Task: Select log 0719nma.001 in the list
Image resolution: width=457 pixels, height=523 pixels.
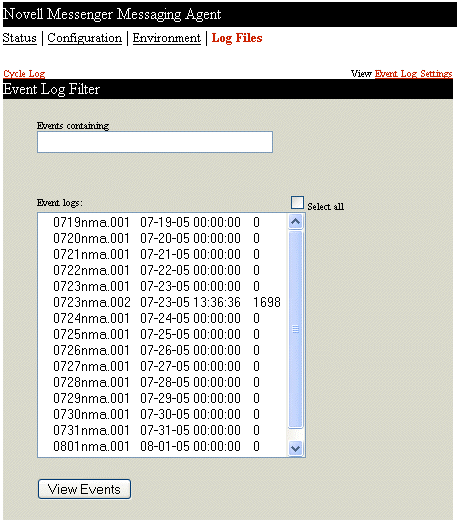Action: pyautogui.click(x=162, y=222)
